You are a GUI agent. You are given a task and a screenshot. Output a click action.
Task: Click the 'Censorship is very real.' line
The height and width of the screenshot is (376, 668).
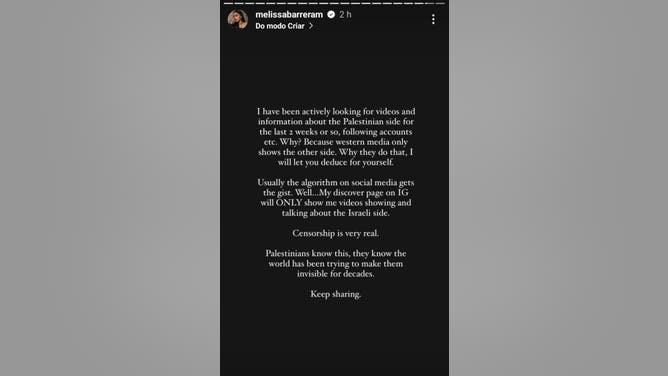point(336,233)
